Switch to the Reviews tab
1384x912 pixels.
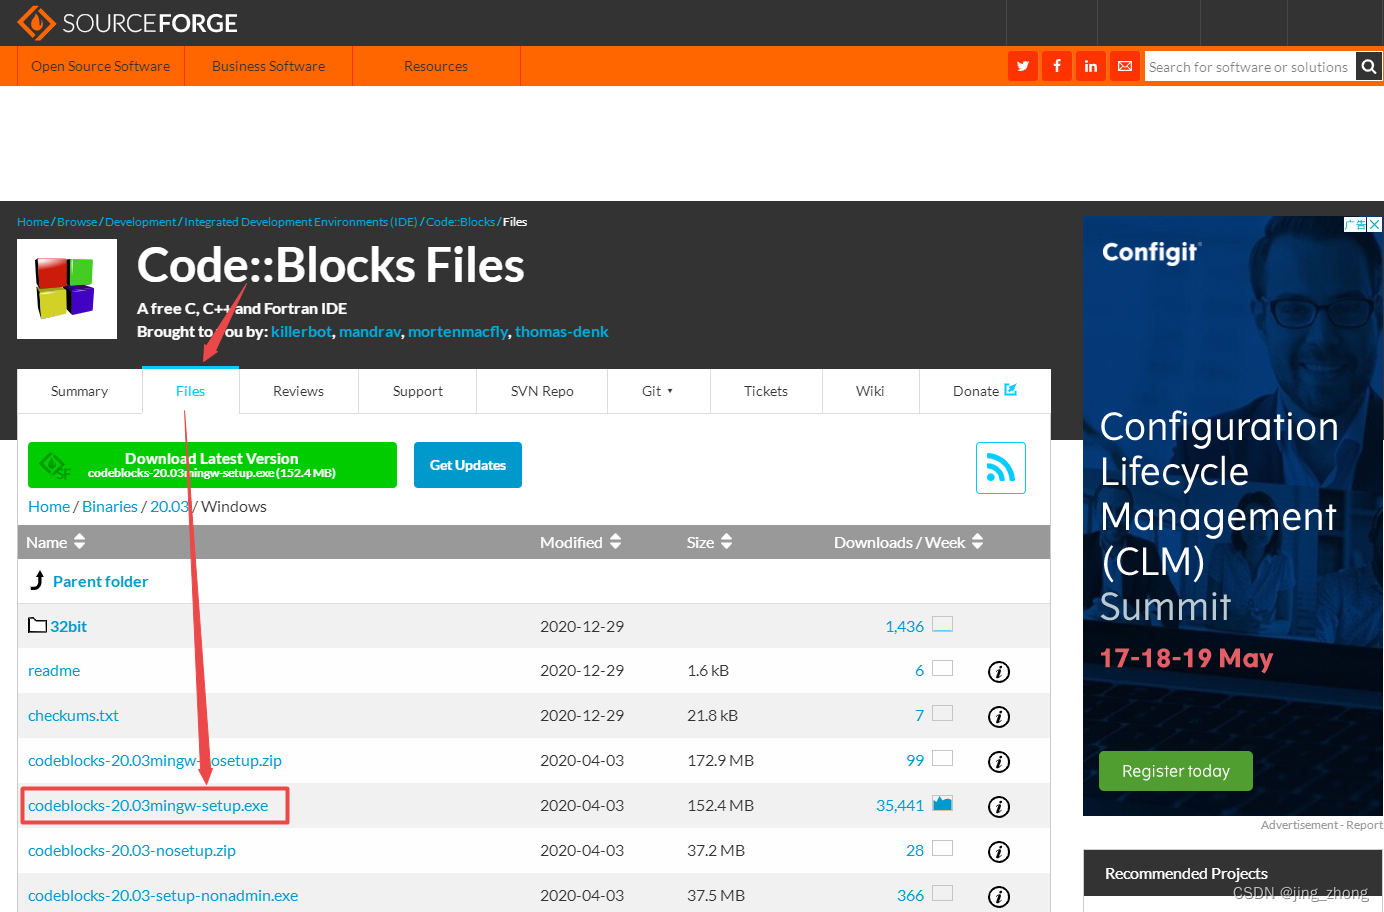pos(298,391)
